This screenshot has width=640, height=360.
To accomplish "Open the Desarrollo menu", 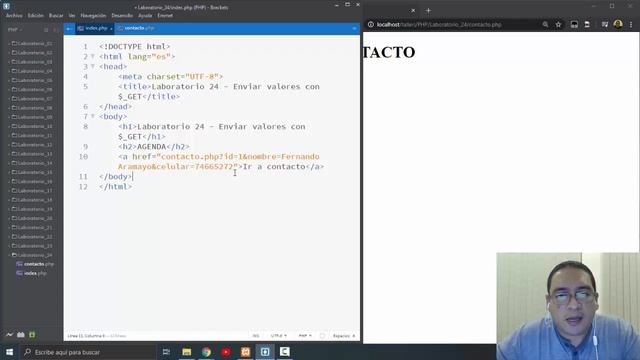I will click(x=122, y=16).
